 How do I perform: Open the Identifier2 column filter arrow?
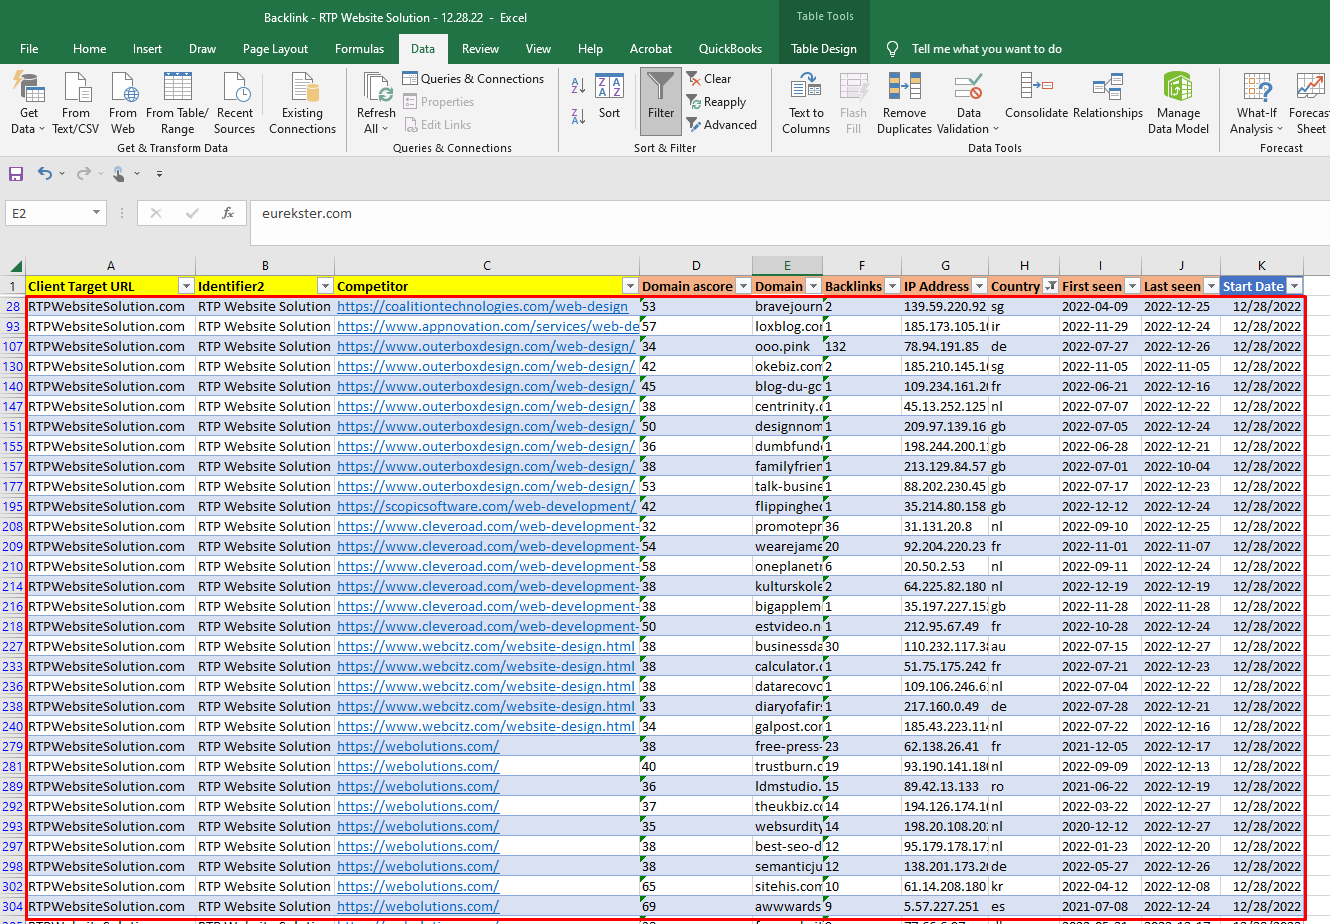point(325,286)
